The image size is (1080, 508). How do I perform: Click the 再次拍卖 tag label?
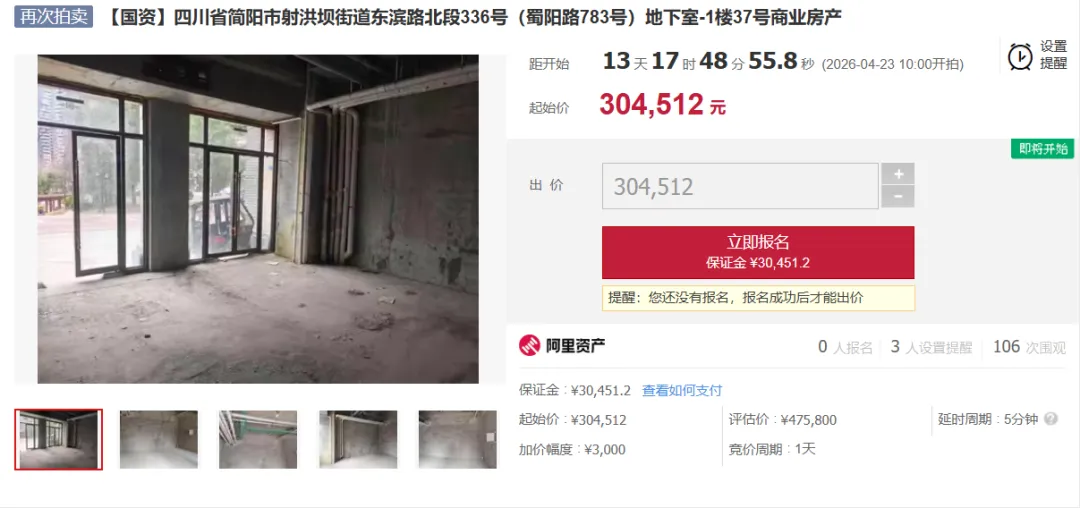[x=53, y=17]
